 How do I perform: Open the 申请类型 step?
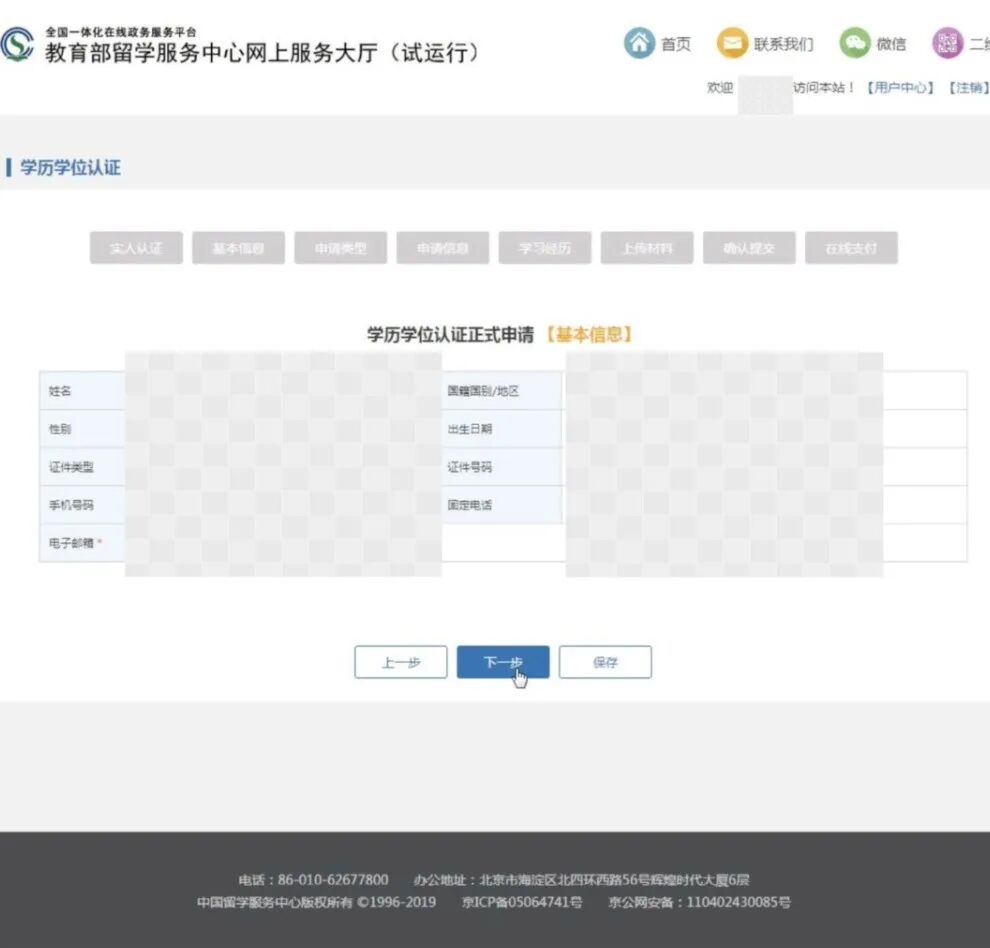pyautogui.click(x=339, y=247)
